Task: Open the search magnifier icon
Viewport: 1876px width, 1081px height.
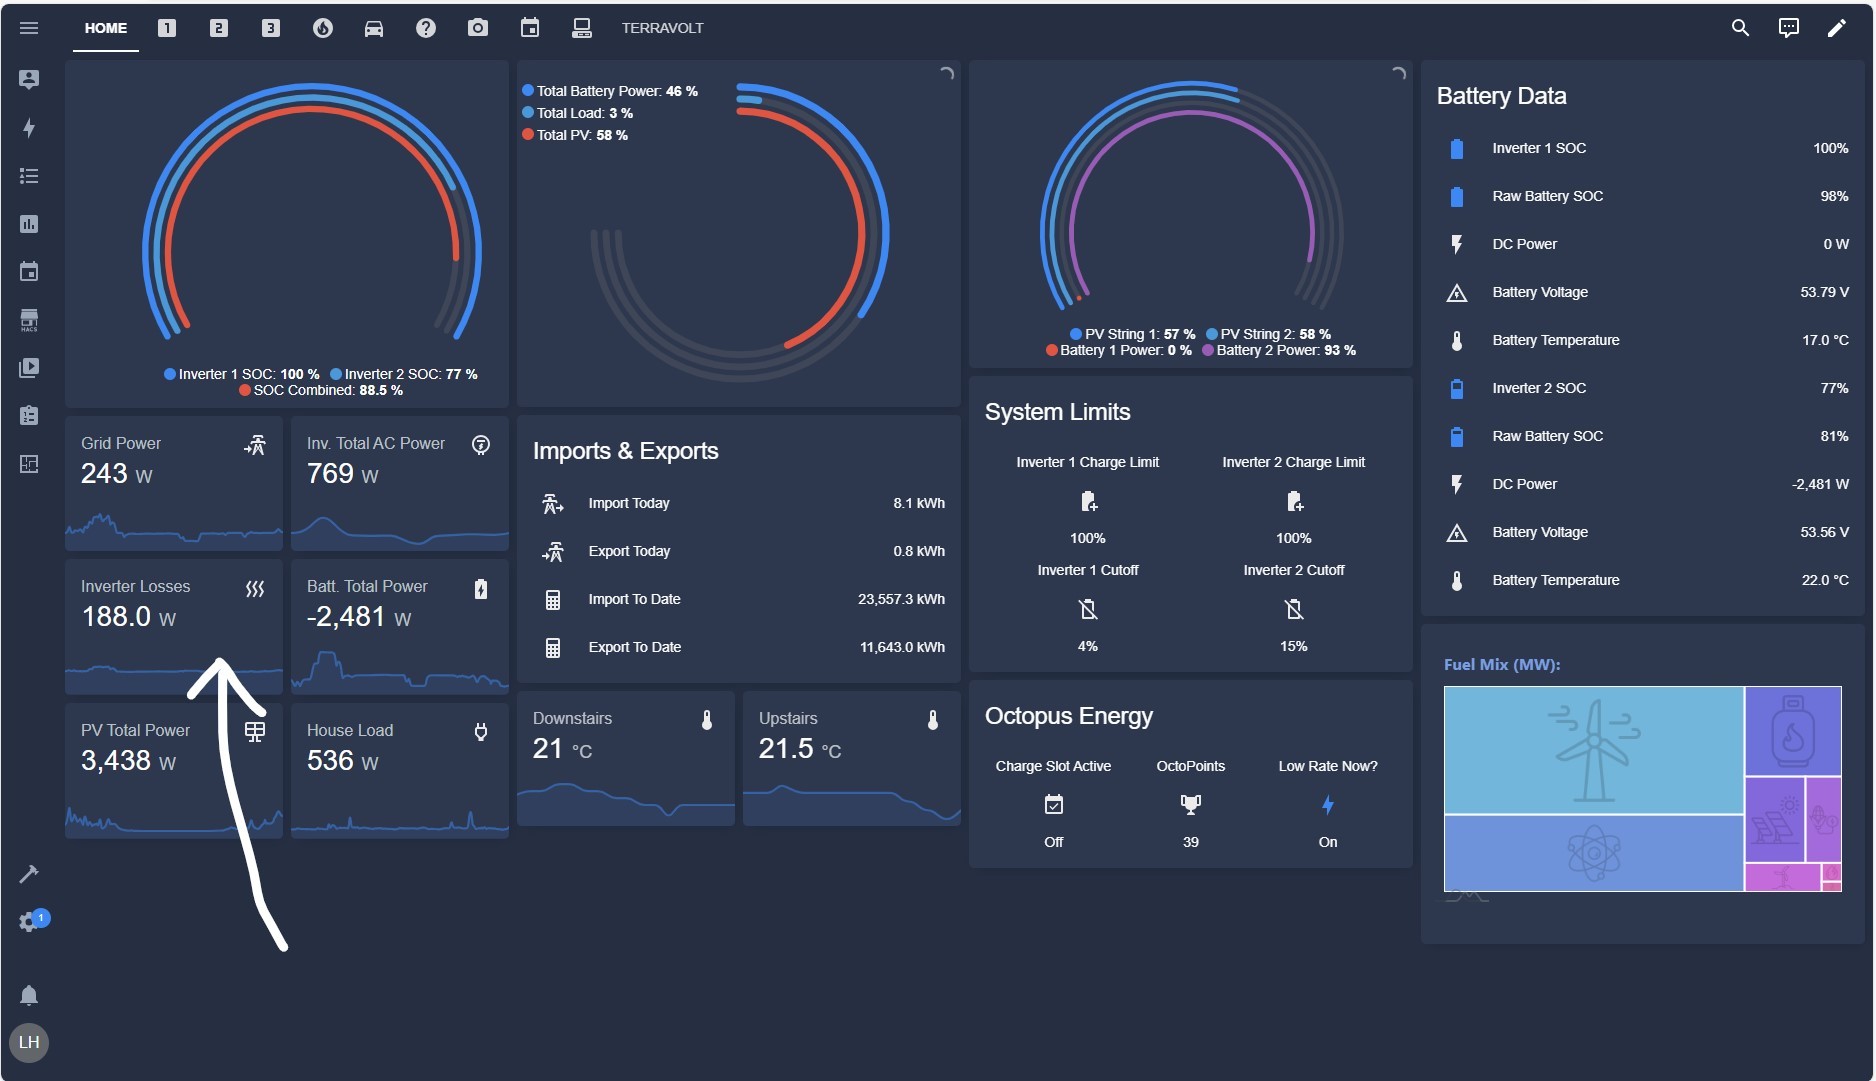Action: click(1740, 28)
